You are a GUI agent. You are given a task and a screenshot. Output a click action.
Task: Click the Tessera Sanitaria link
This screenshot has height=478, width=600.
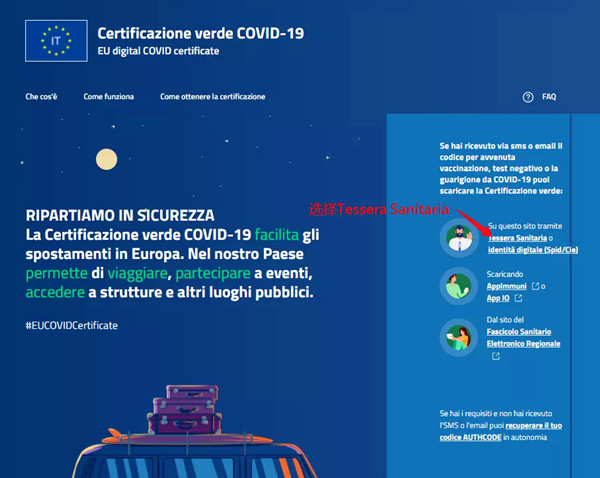point(517,238)
